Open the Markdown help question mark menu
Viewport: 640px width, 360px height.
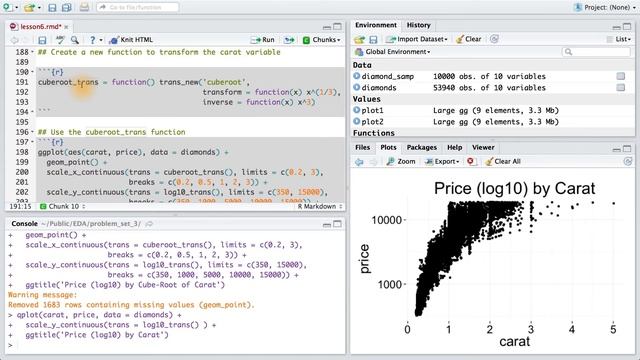(x=95, y=40)
